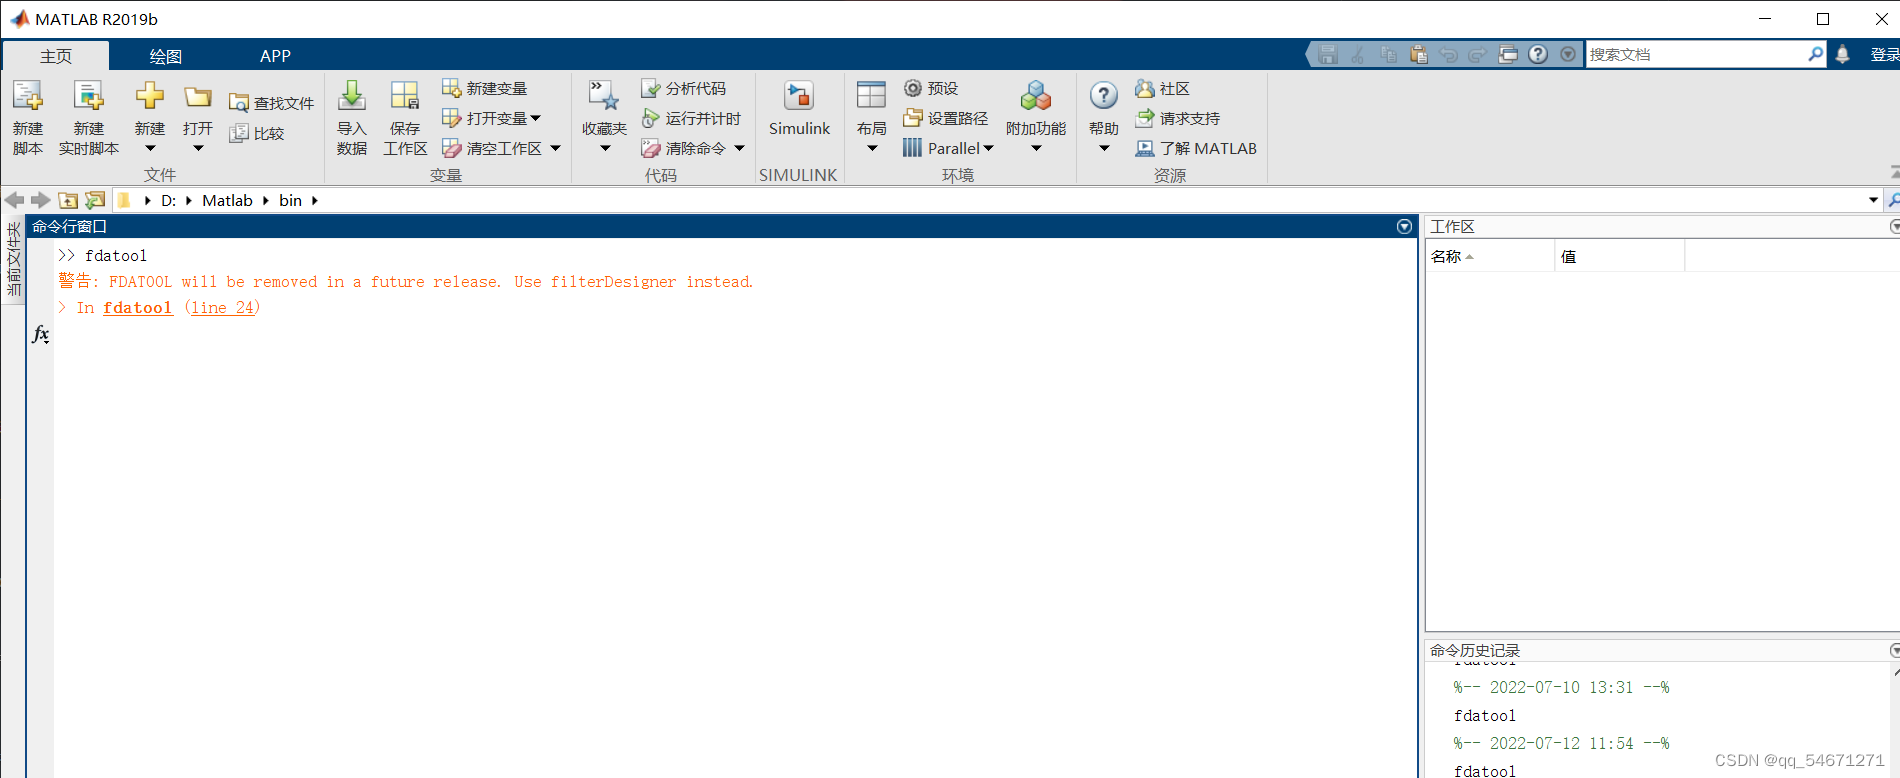The height and width of the screenshot is (778, 1900).
Task: Click the 保存工作区 (Save Workspace) icon
Action: click(405, 96)
